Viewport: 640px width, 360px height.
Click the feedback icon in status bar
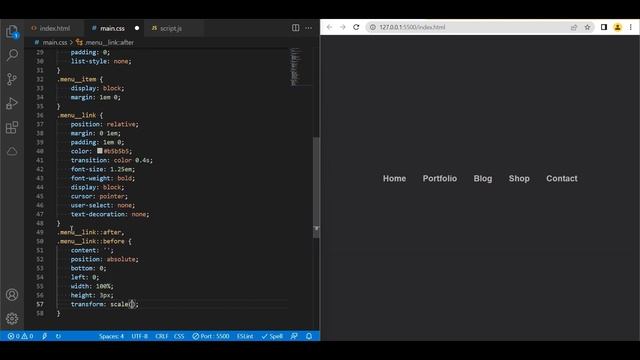[294, 336]
